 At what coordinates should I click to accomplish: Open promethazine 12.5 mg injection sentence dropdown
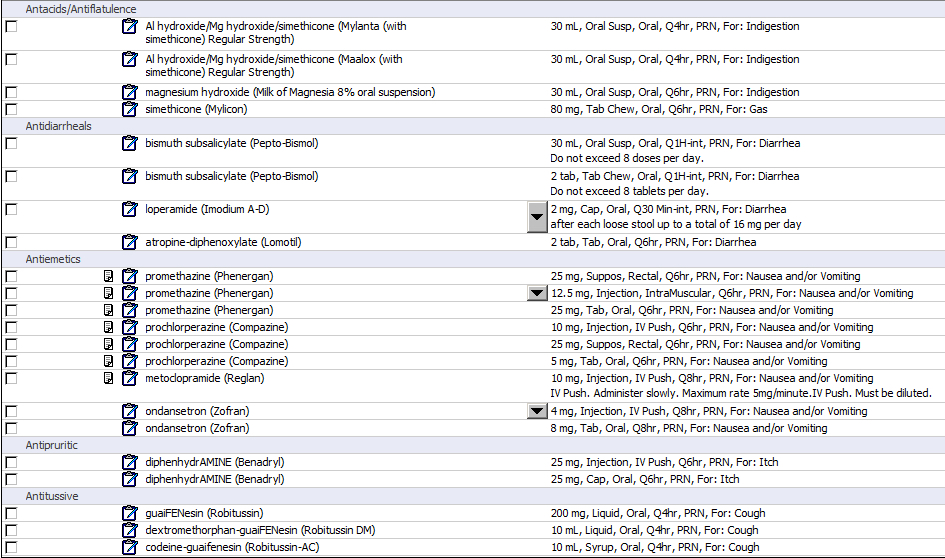[537, 293]
